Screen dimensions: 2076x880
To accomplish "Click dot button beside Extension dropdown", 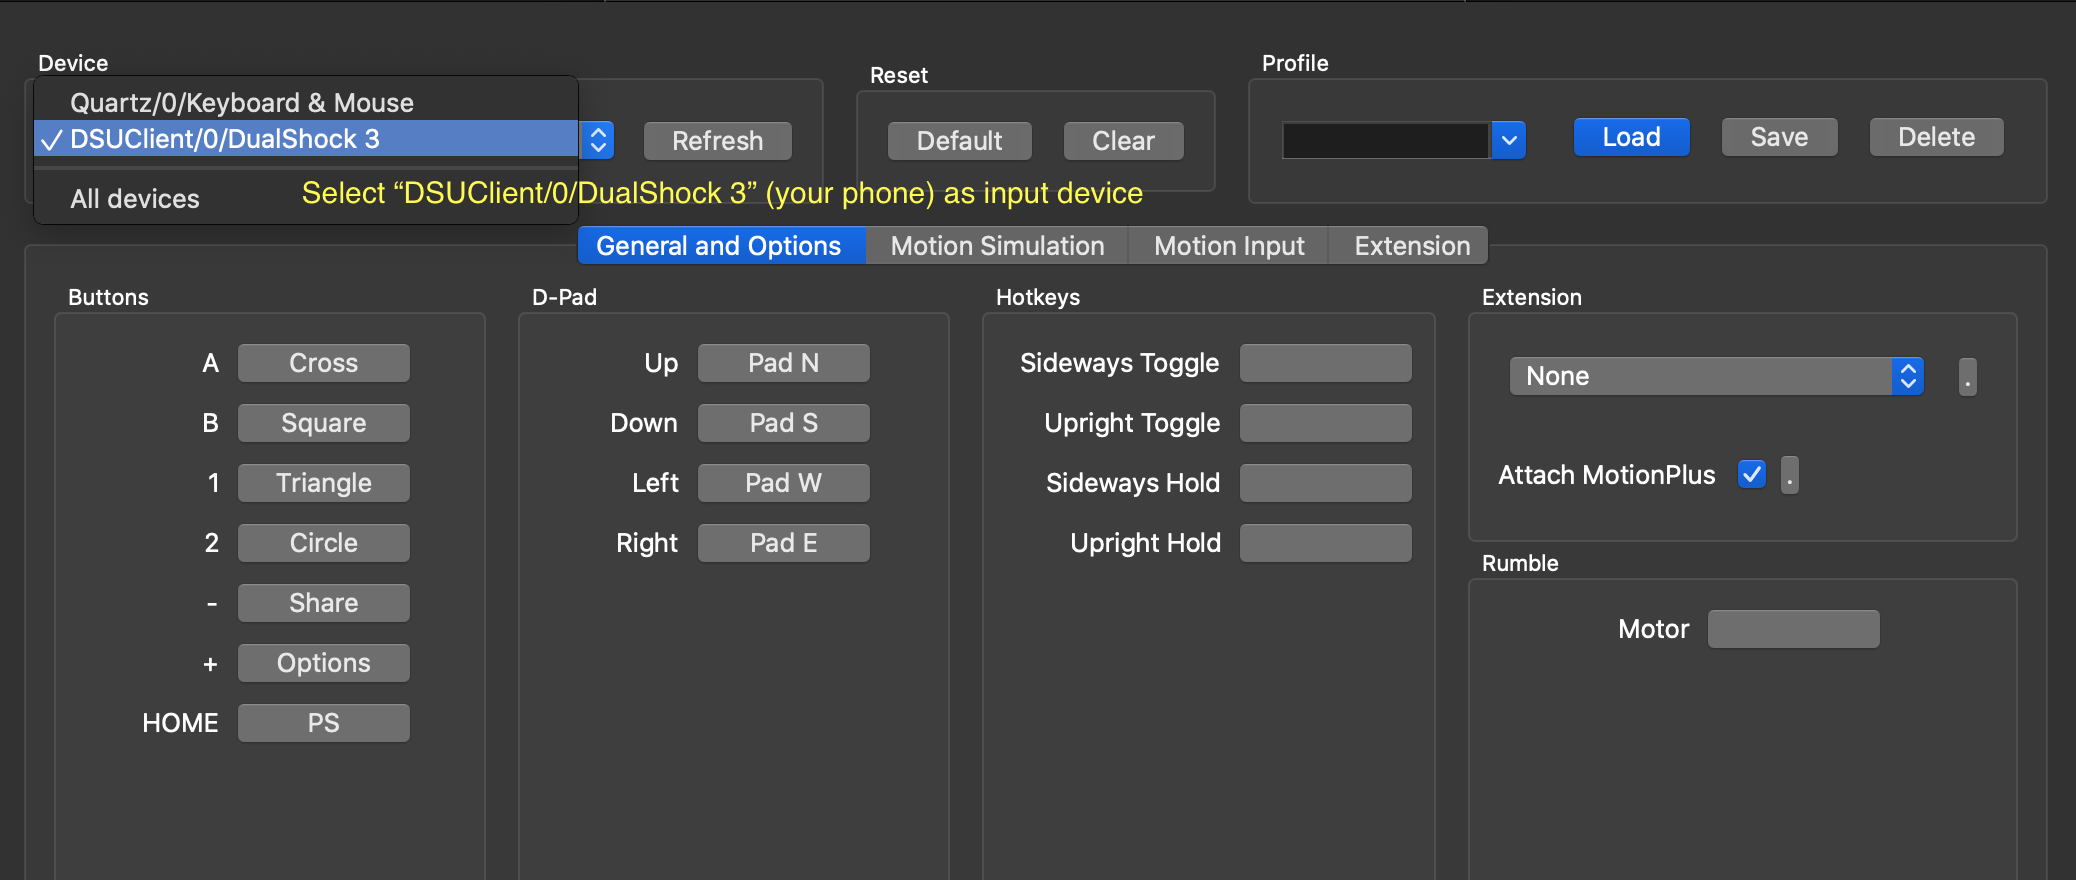I will pyautogui.click(x=1967, y=377).
